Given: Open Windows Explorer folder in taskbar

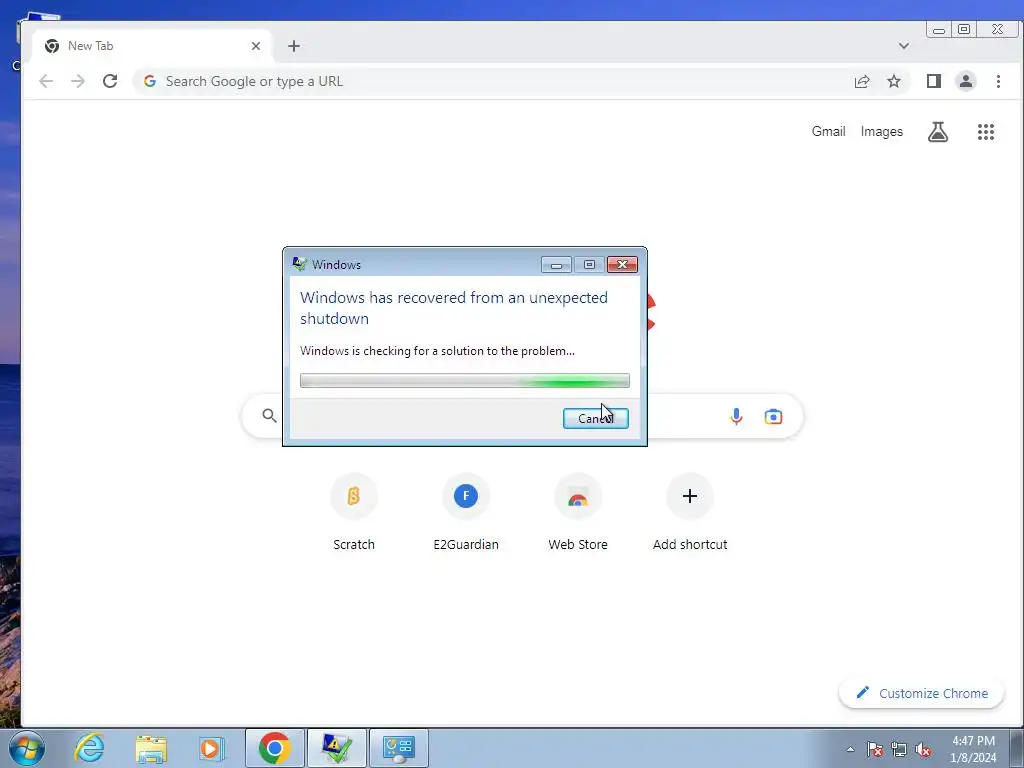Looking at the screenshot, I should coord(151,748).
